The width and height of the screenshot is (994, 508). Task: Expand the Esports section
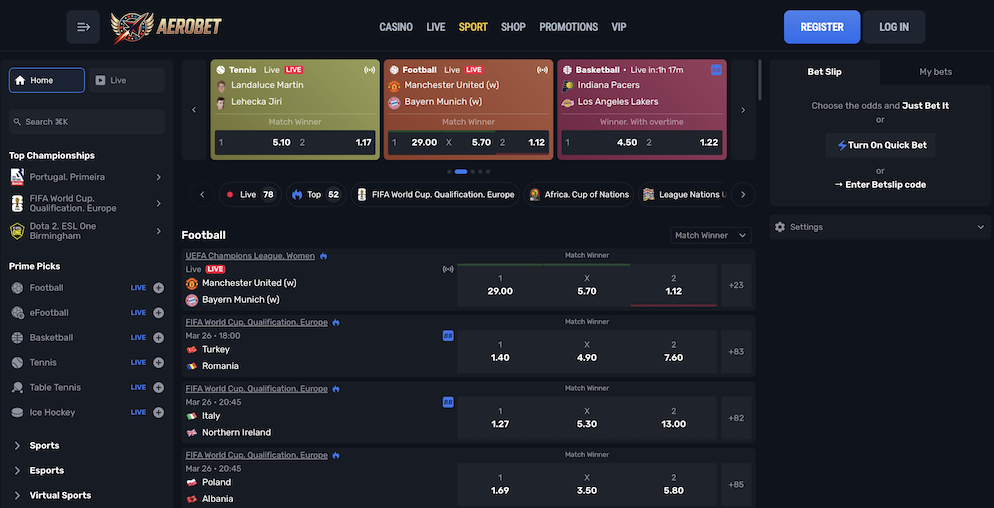[x=46, y=471]
